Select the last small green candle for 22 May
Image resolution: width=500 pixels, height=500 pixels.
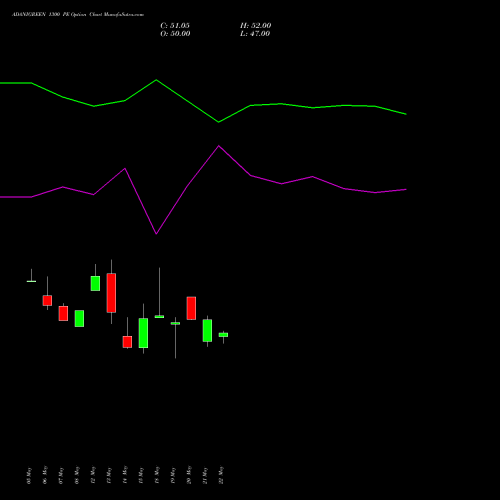pyautogui.click(x=223, y=335)
